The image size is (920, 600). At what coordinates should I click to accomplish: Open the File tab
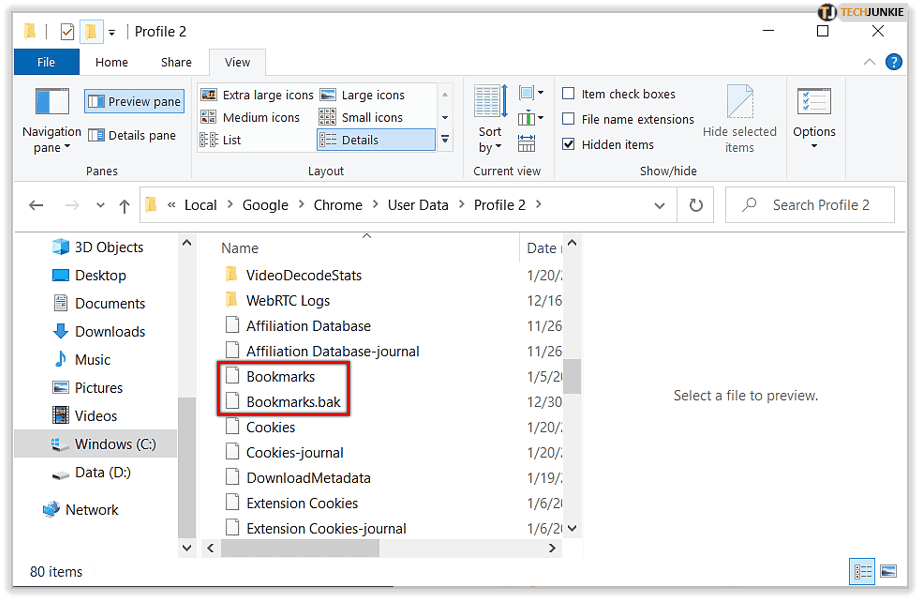click(x=46, y=62)
